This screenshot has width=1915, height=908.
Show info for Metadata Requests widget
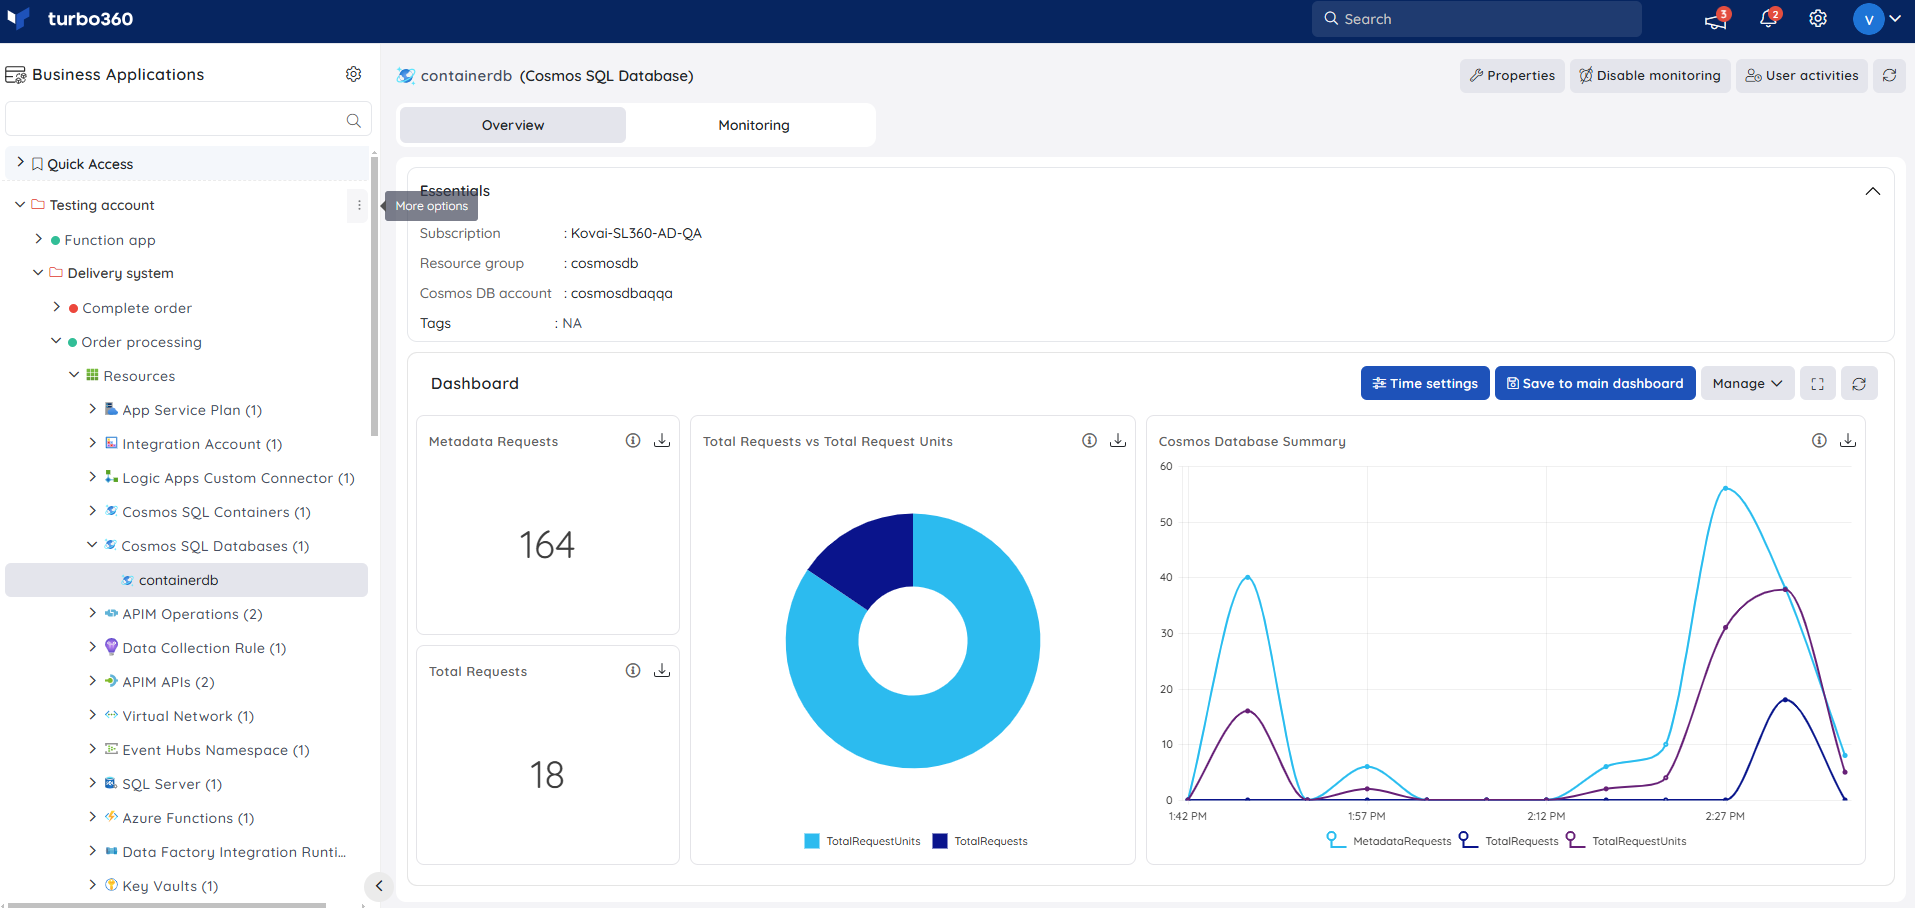pos(633,441)
